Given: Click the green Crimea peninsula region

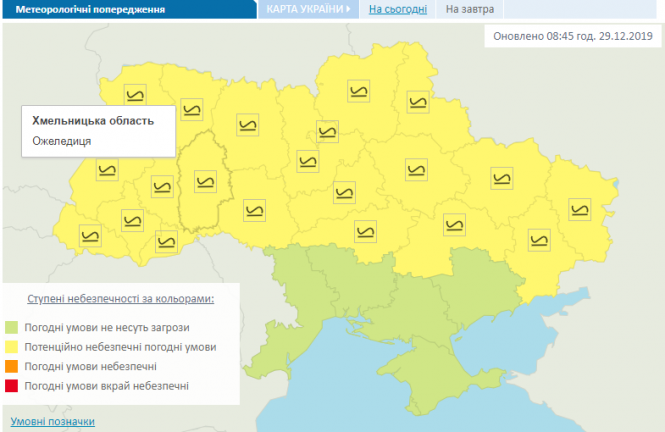Looking at the screenshot, I should [x=433, y=373].
